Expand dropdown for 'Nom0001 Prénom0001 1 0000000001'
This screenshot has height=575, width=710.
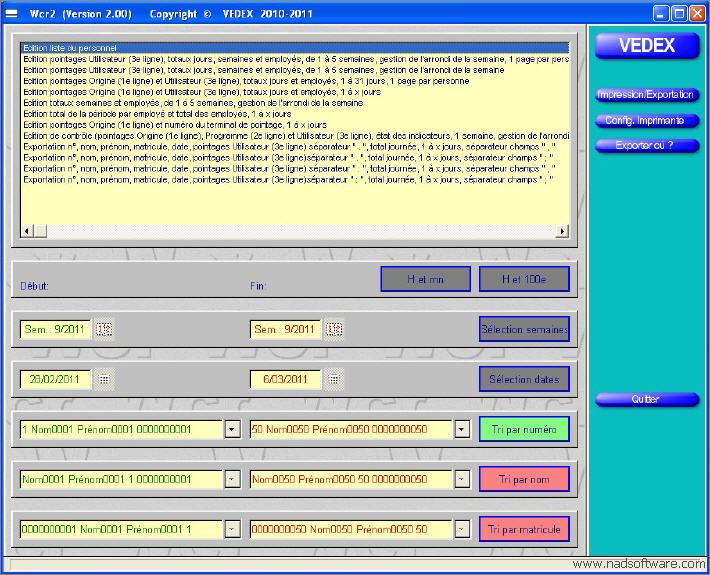coord(232,479)
